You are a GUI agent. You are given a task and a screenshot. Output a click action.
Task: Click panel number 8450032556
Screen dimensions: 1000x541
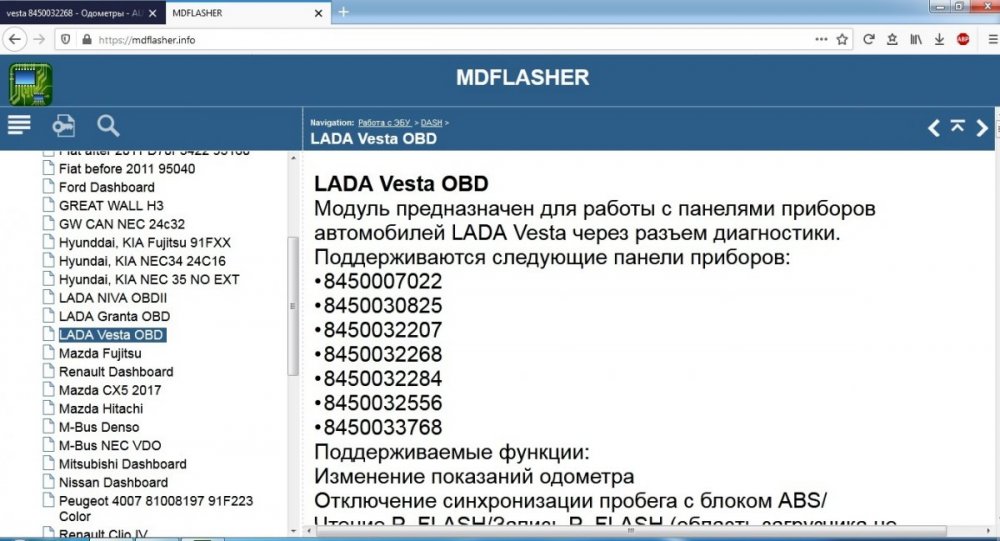click(383, 403)
